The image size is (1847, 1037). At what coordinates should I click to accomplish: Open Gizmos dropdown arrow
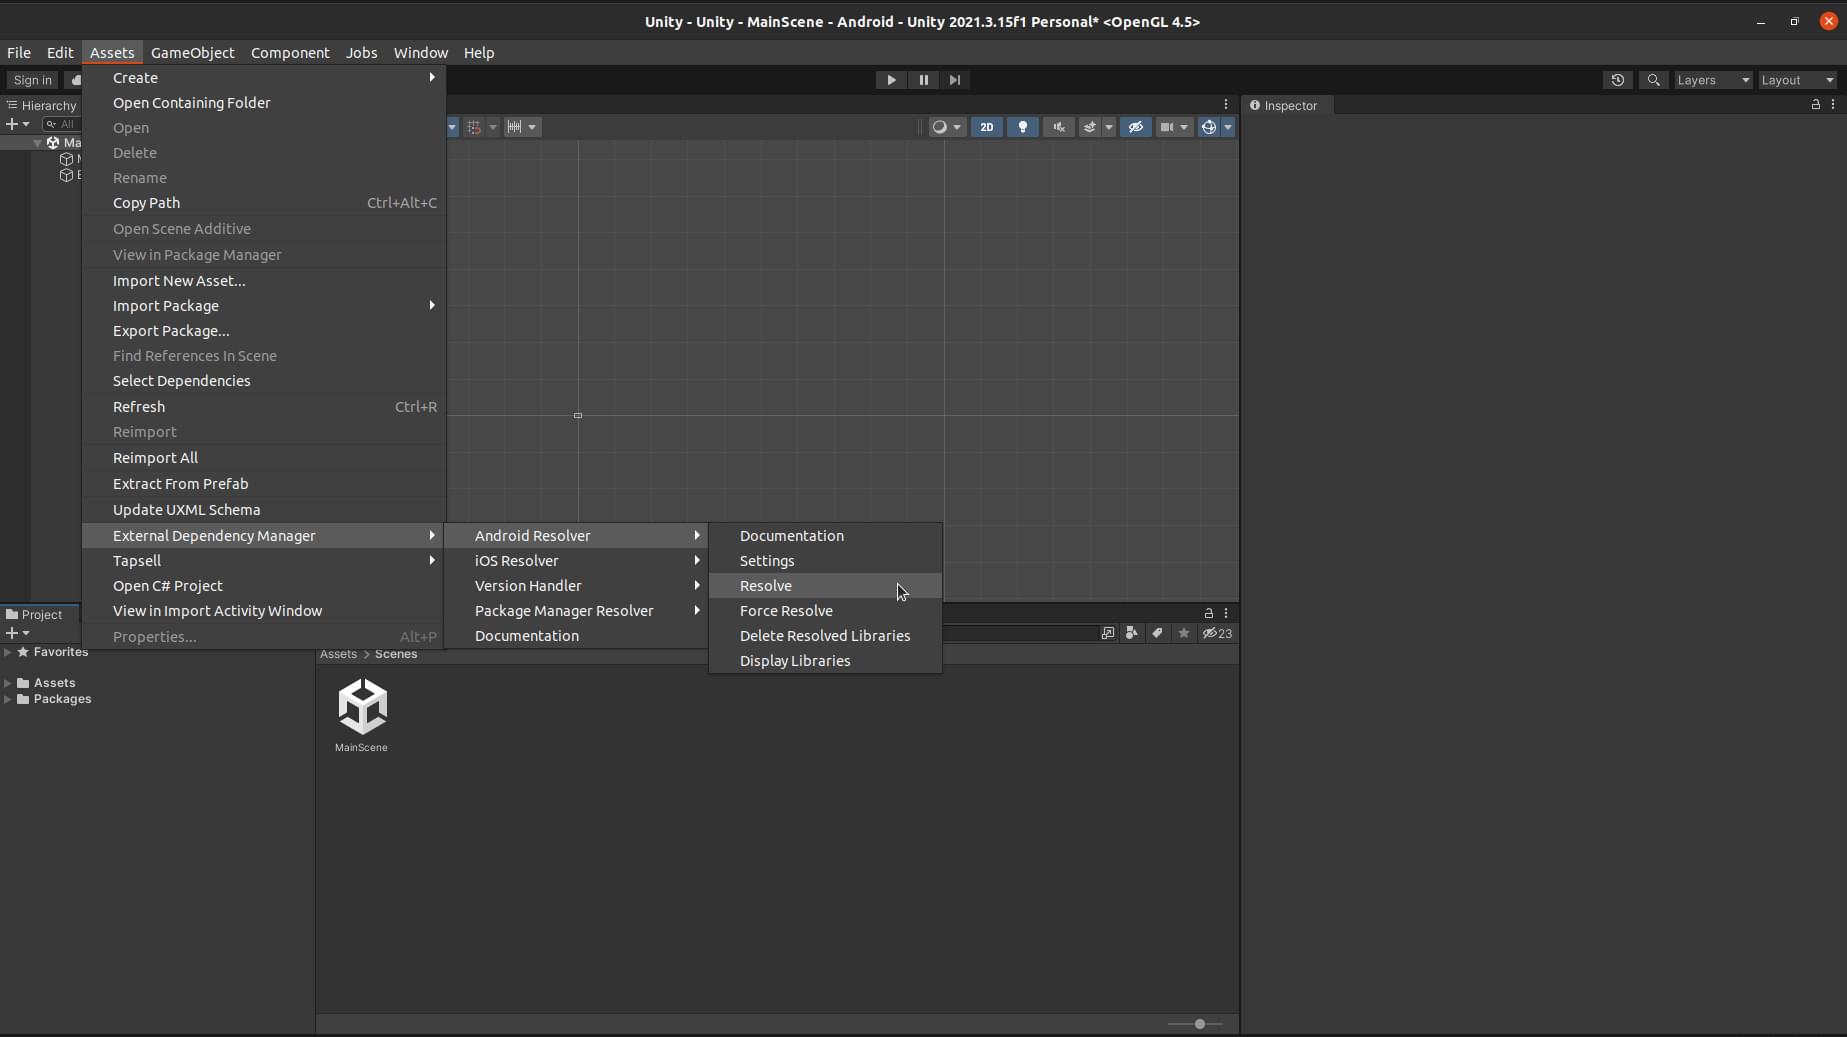click(1228, 127)
